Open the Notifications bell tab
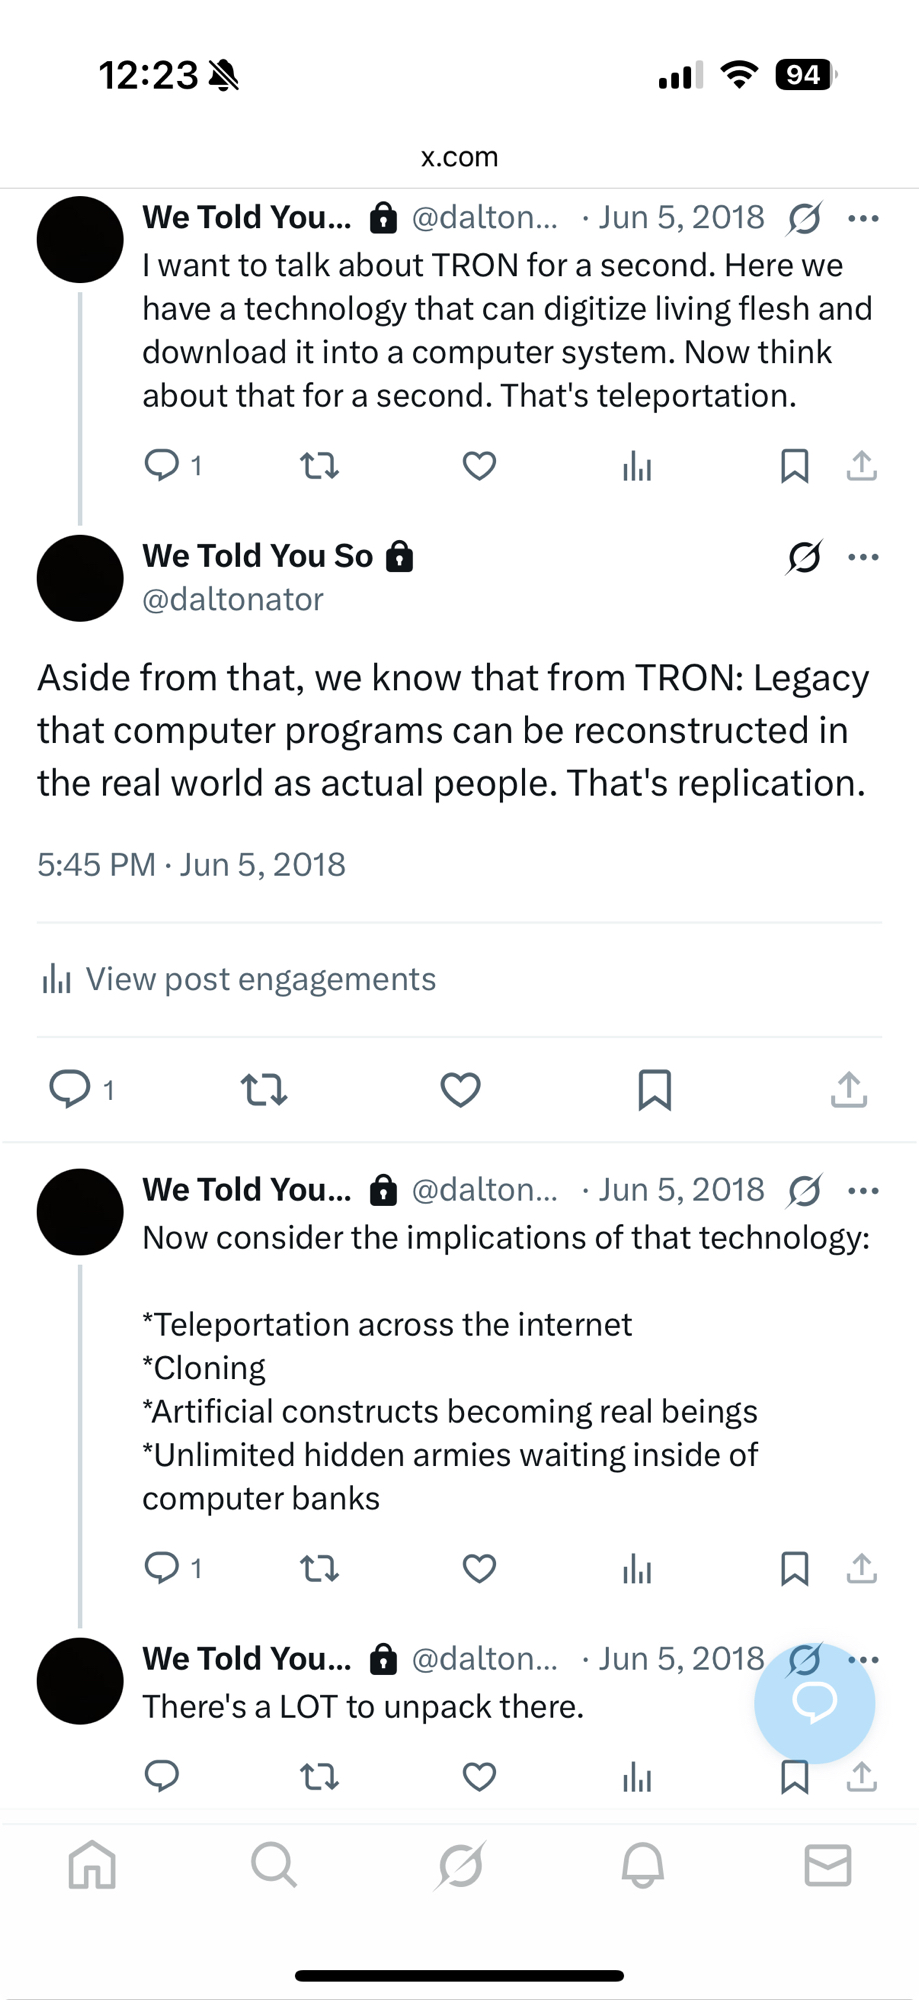This screenshot has width=919, height=2000. click(x=643, y=1865)
